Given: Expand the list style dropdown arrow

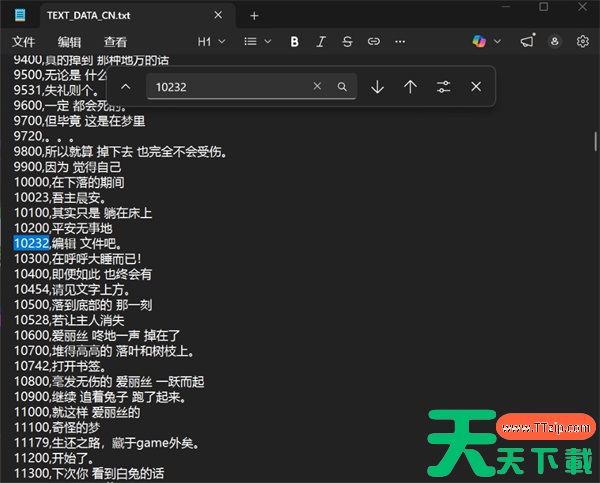Looking at the screenshot, I should pyautogui.click(x=268, y=41).
